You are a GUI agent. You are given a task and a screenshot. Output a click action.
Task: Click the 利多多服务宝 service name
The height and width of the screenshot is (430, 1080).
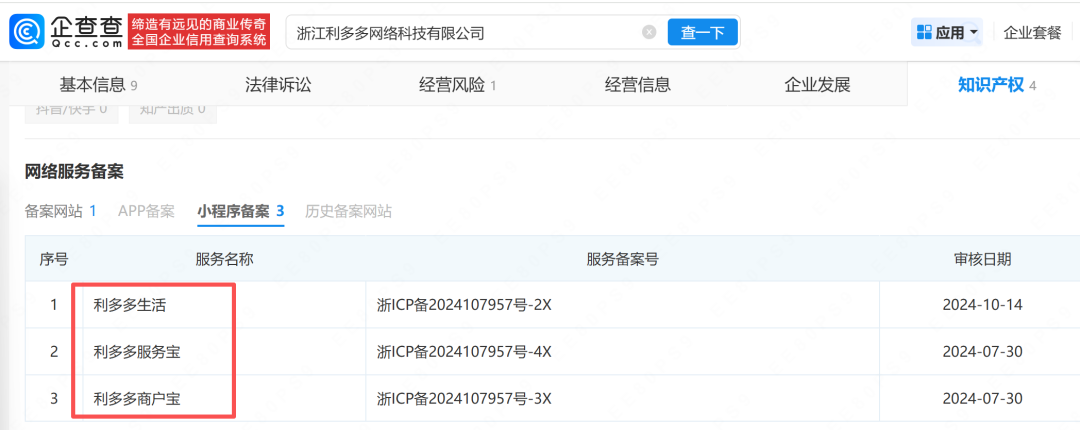tap(137, 351)
